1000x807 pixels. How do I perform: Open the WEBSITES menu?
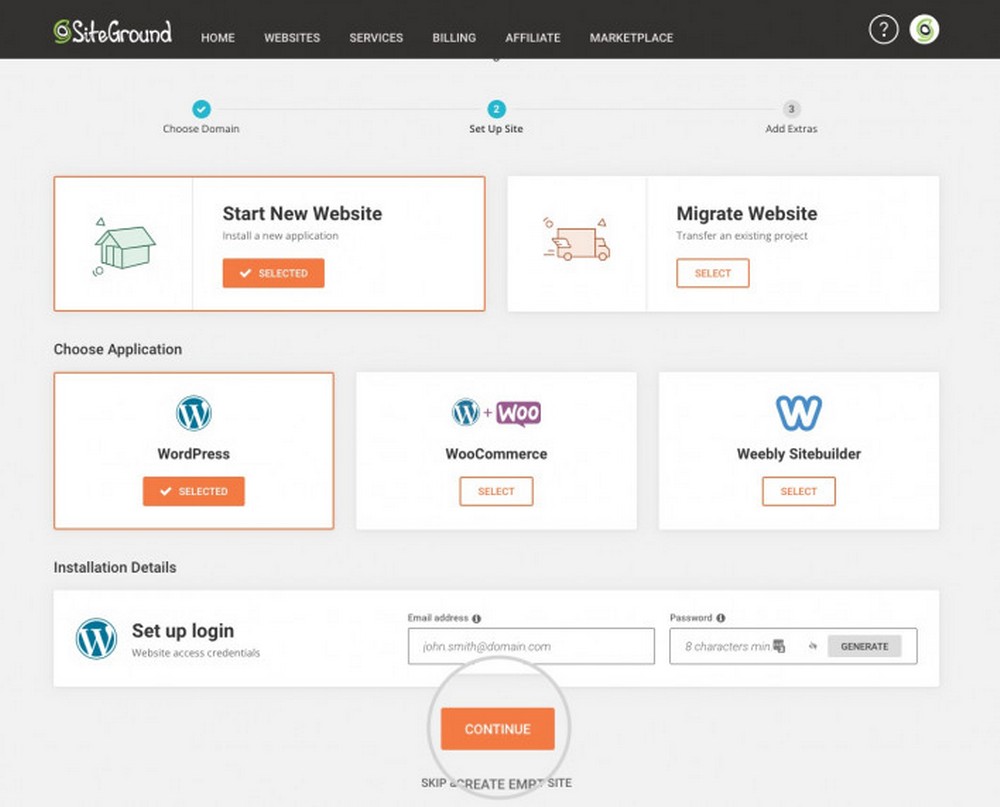[292, 38]
